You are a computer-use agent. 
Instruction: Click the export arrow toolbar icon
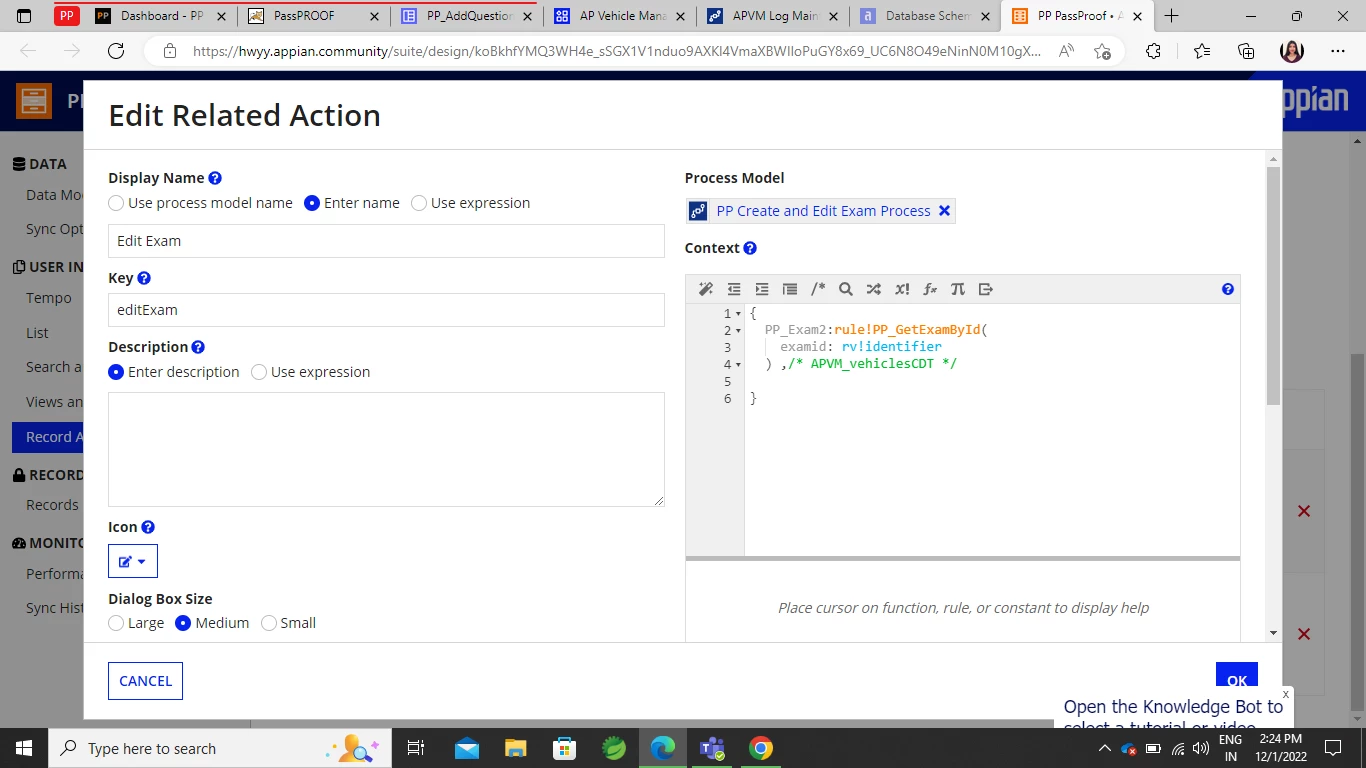[x=986, y=289]
